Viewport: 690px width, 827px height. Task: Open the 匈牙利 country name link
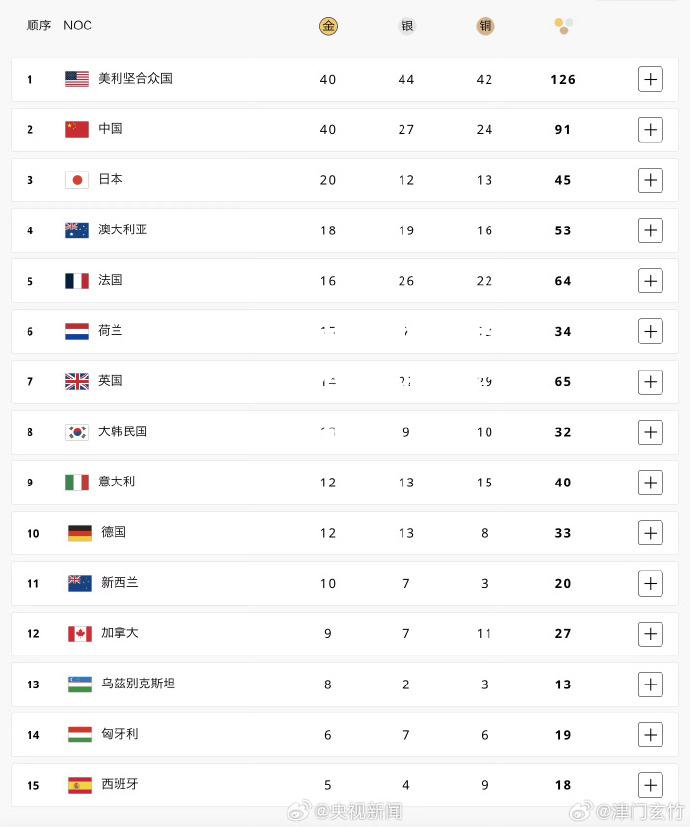[x=120, y=734]
